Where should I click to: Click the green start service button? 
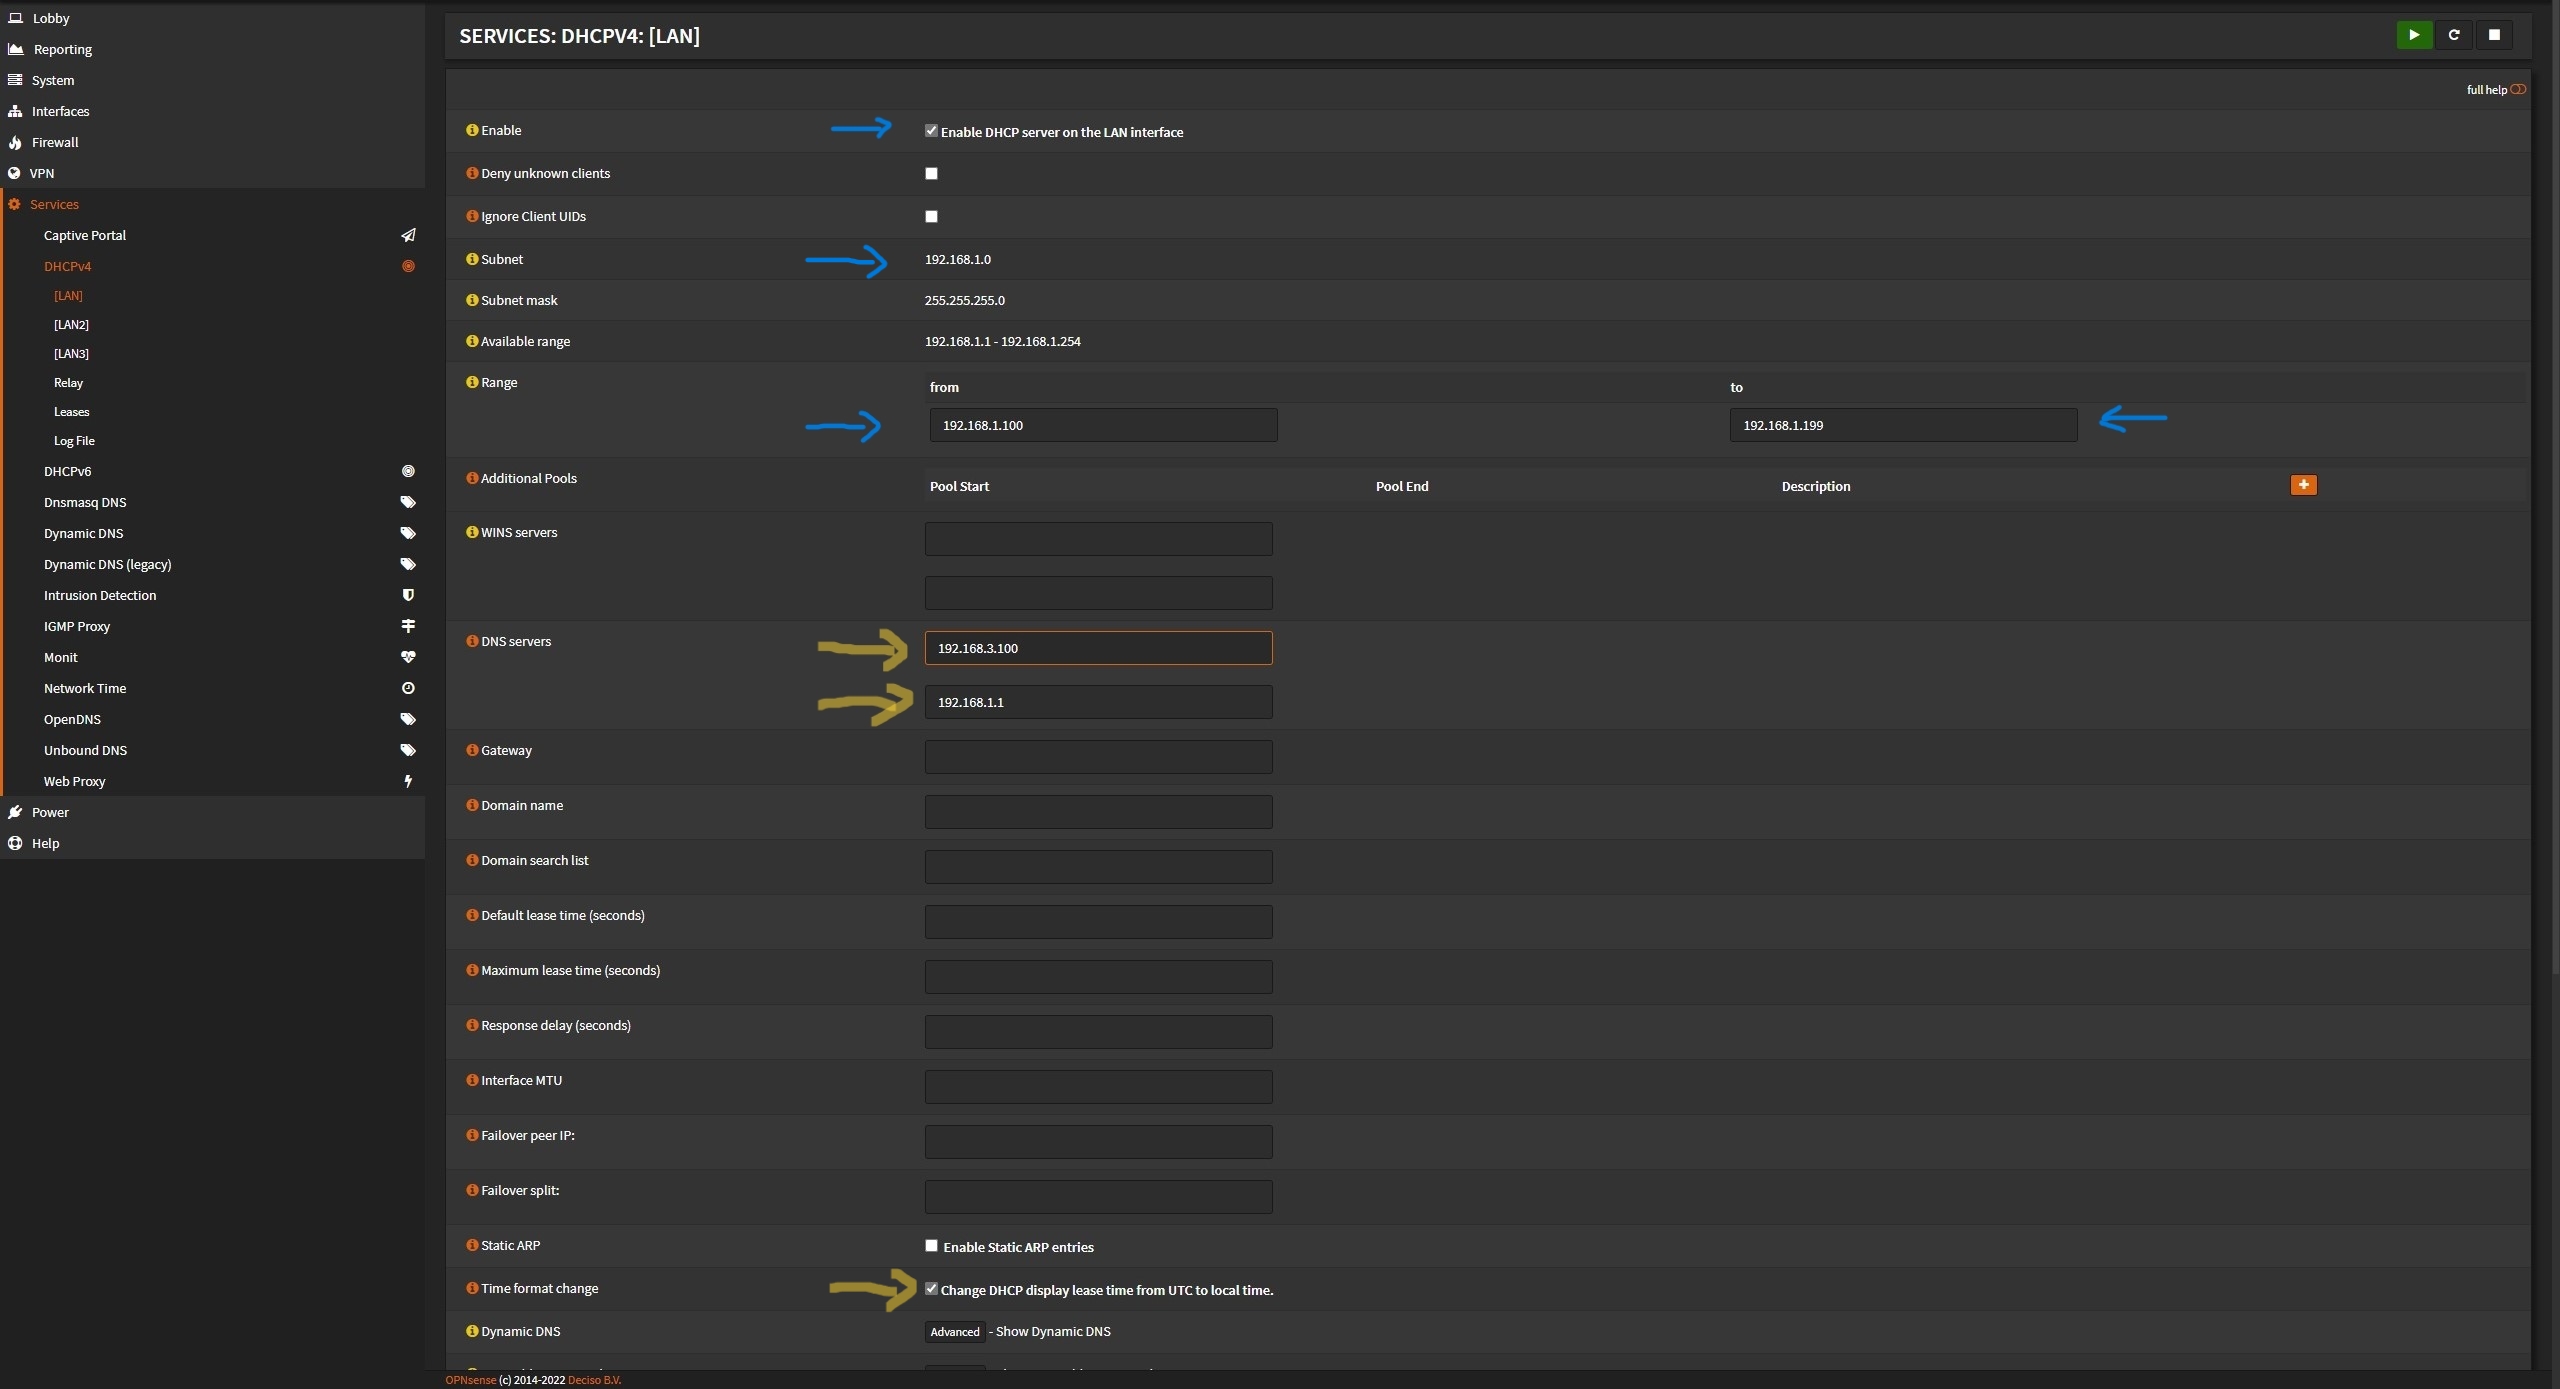coord(2413,35)
